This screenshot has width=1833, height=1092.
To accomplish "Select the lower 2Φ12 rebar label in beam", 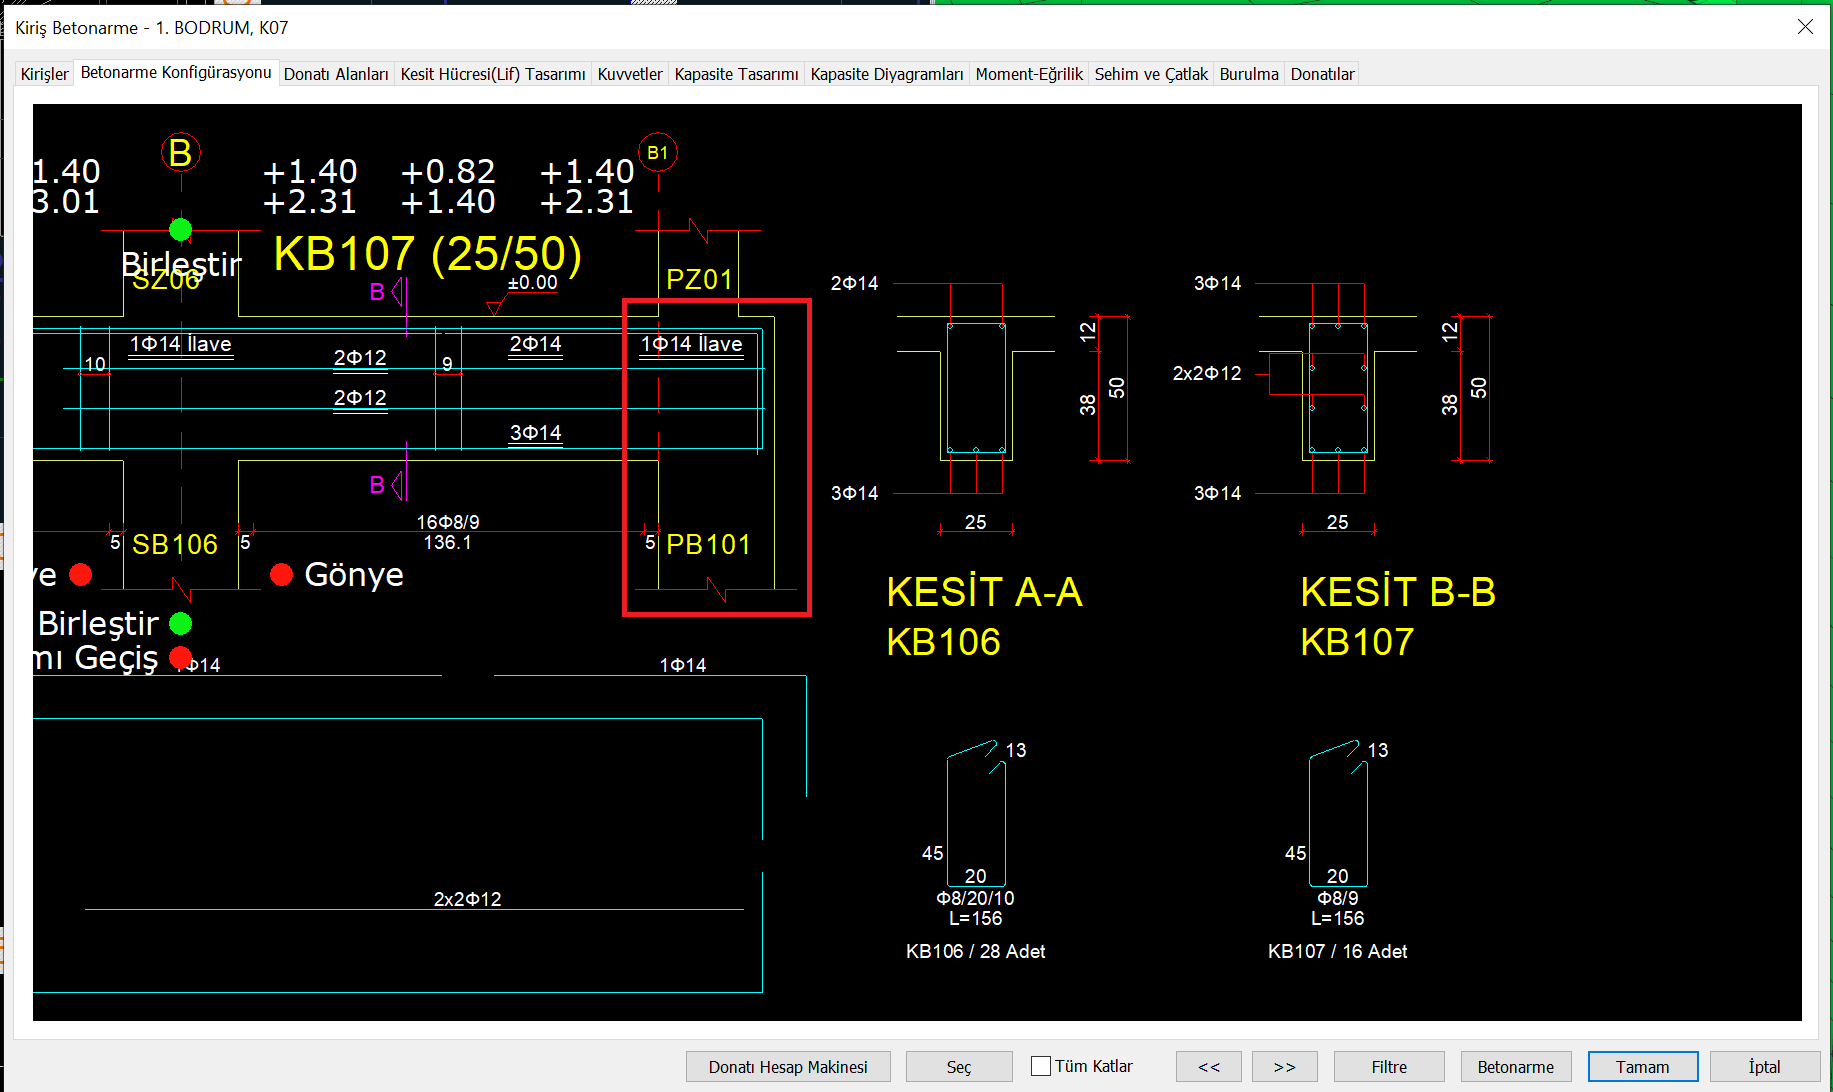I will pyautogui.click(x=360, y=398).
